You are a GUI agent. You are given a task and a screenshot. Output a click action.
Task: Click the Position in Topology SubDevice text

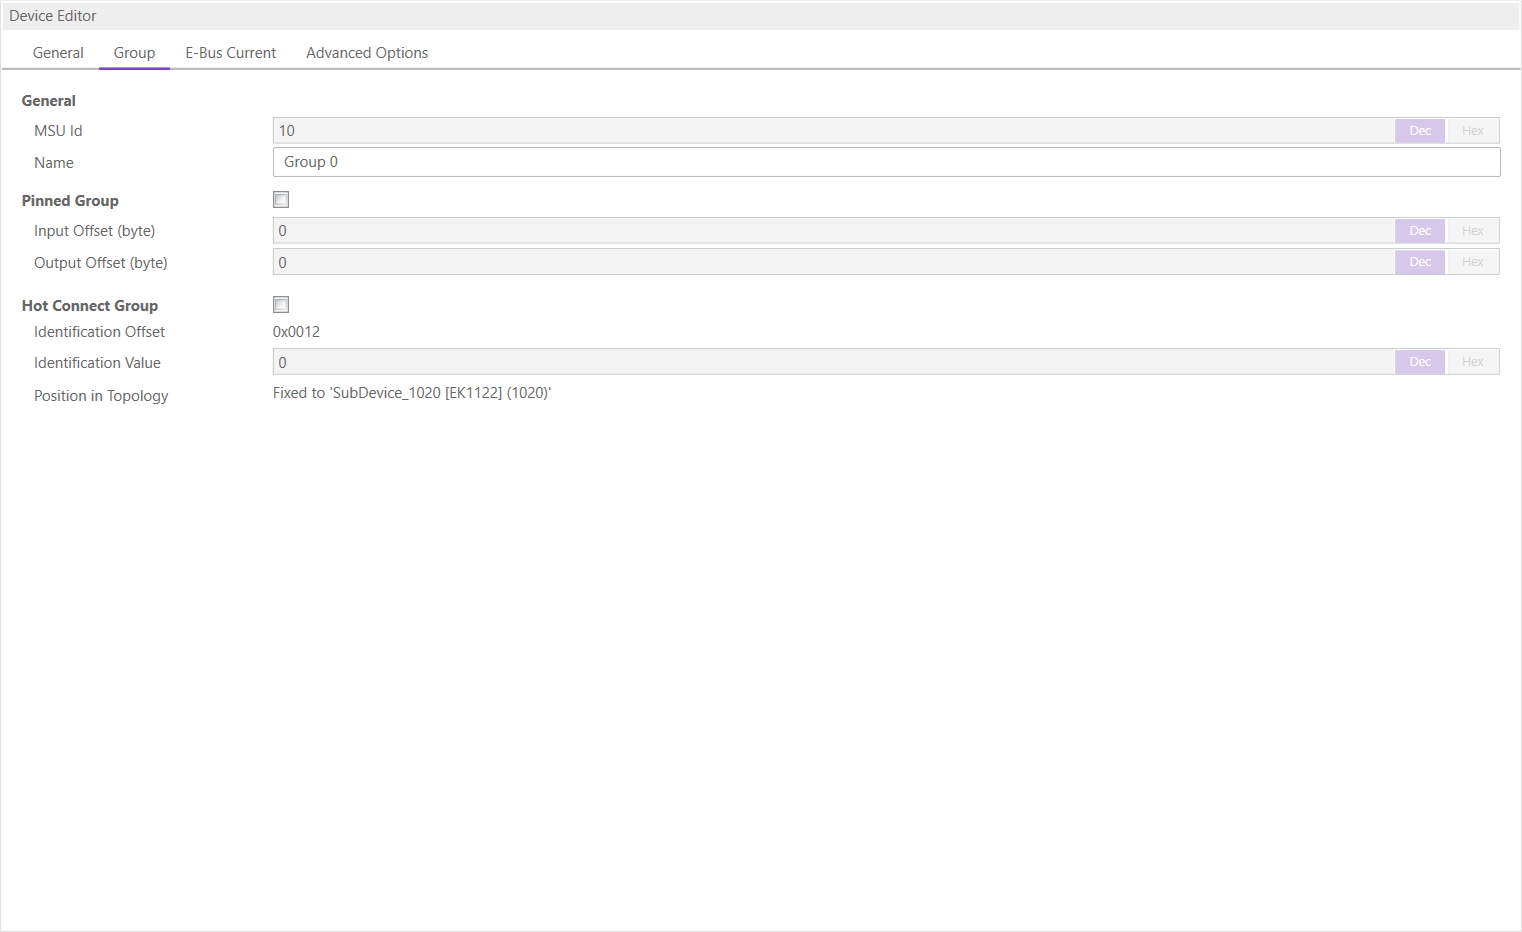tap(412, 393)
